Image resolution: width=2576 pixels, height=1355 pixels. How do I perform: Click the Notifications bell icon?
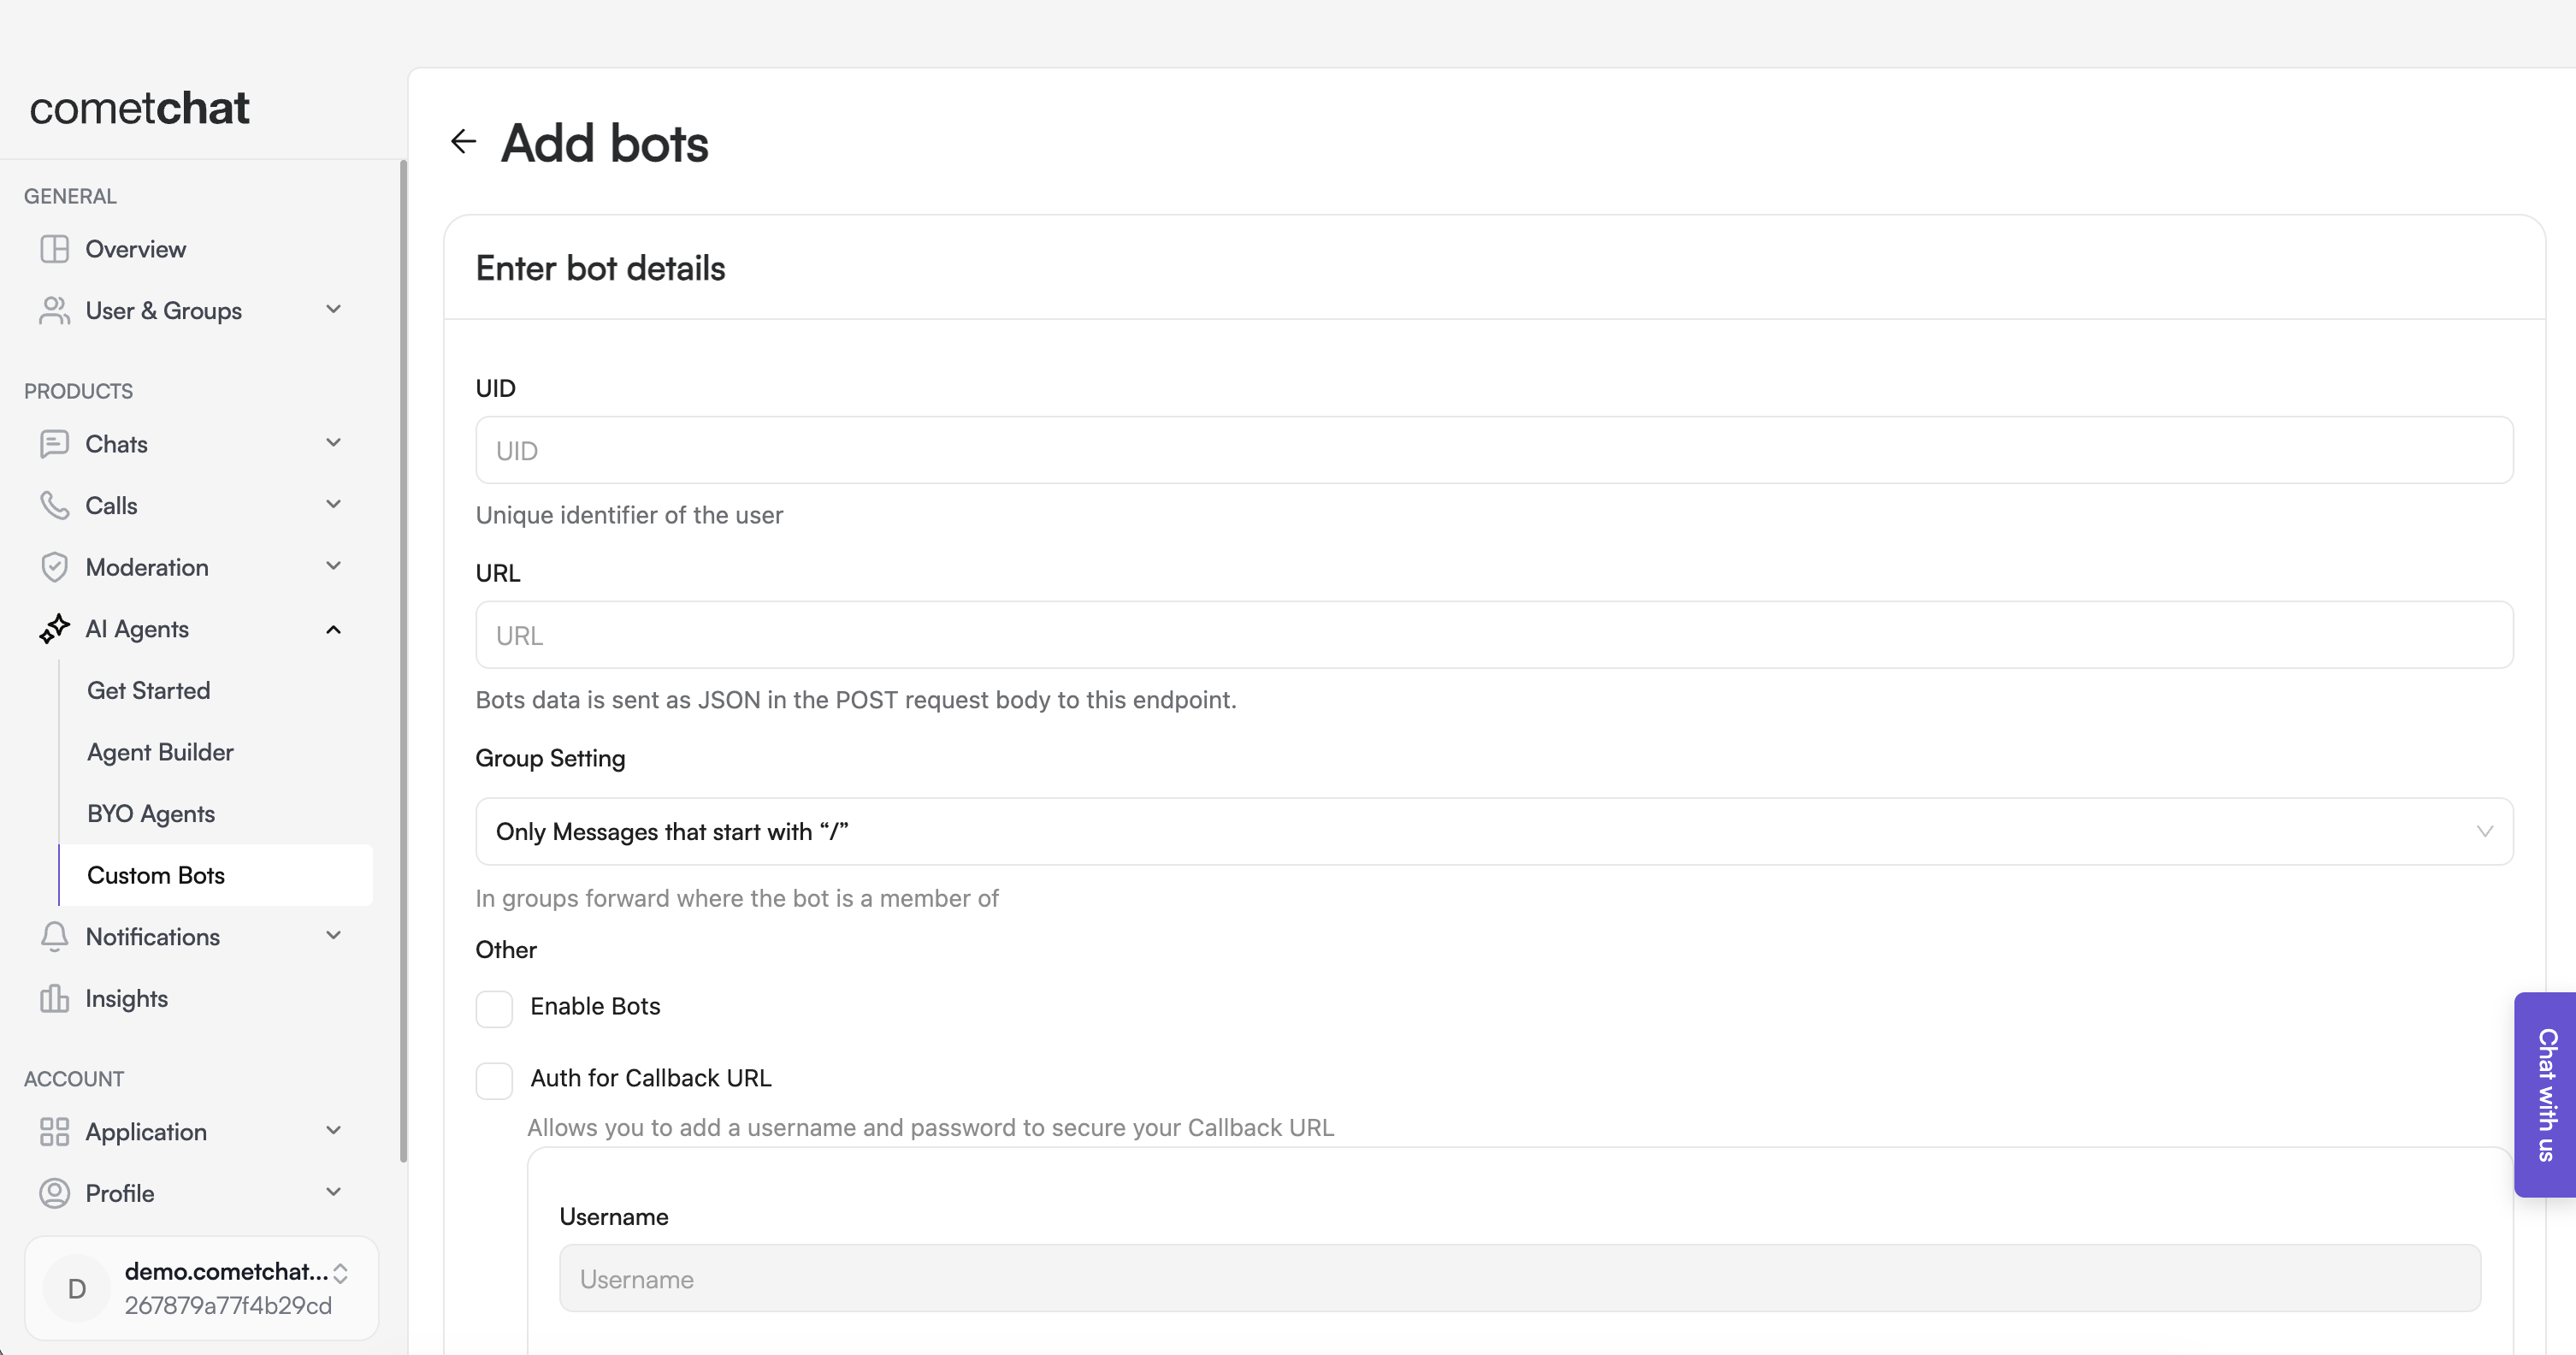click(x=54, y=937)
